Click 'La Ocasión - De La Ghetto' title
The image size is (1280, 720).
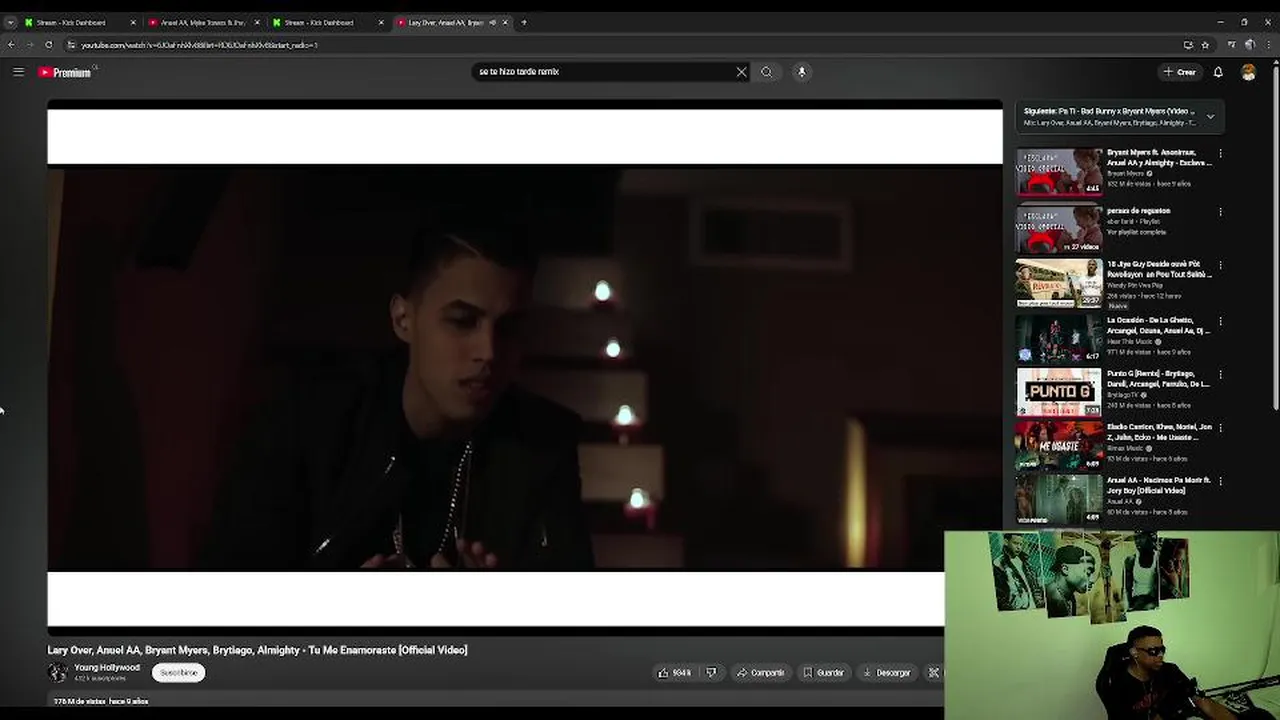click(1158, 325)
